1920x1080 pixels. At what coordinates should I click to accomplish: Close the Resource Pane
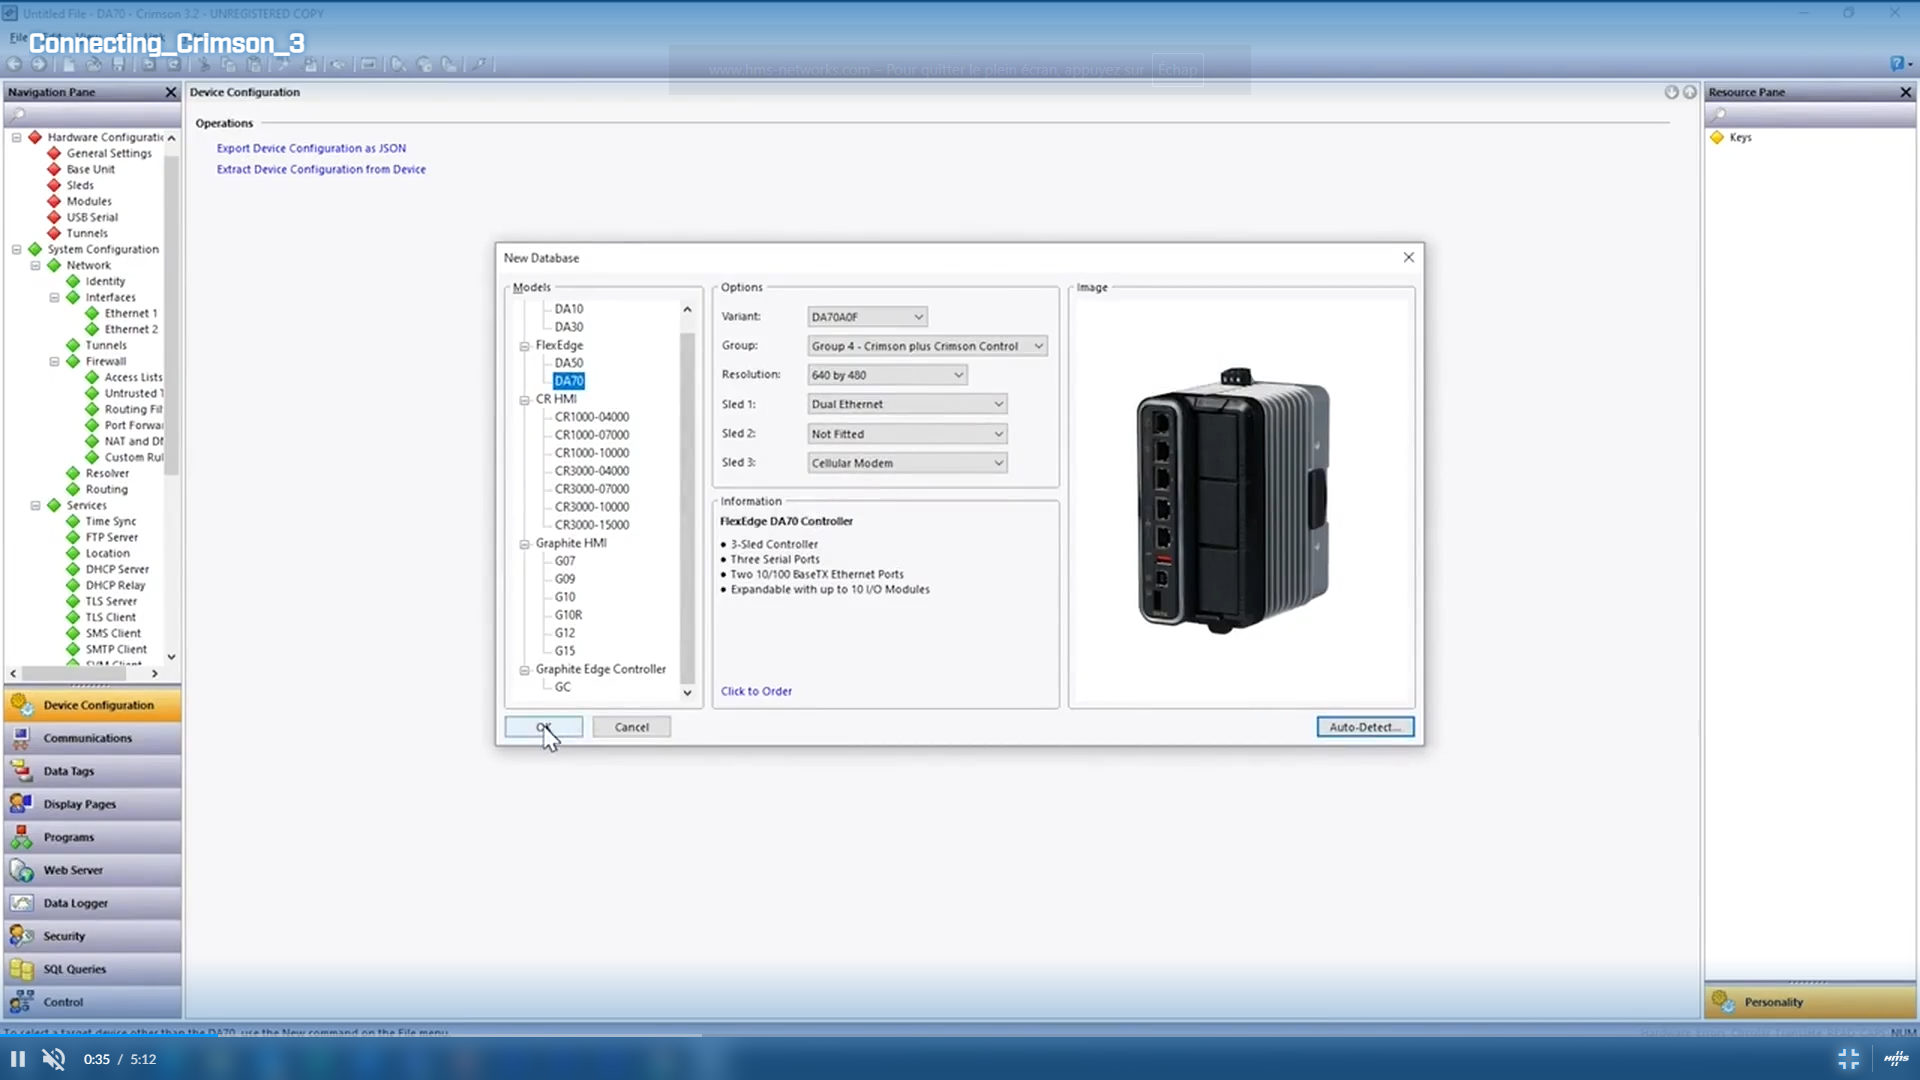point(1906,92)
